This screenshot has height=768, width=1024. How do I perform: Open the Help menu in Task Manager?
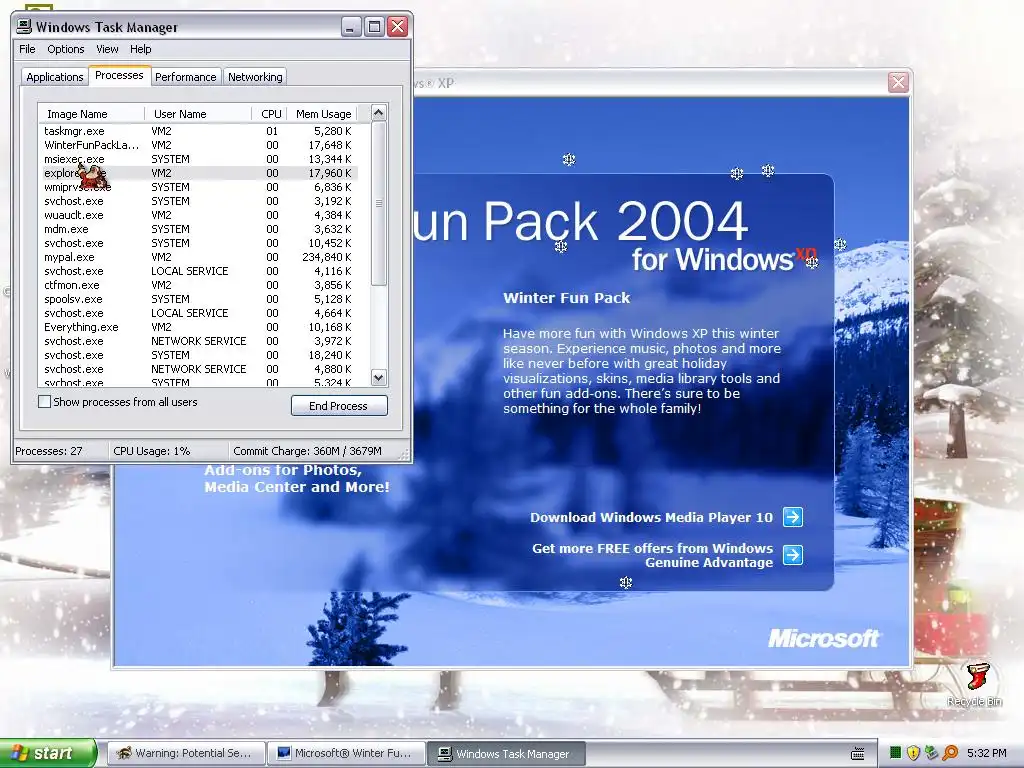point(140,49)
